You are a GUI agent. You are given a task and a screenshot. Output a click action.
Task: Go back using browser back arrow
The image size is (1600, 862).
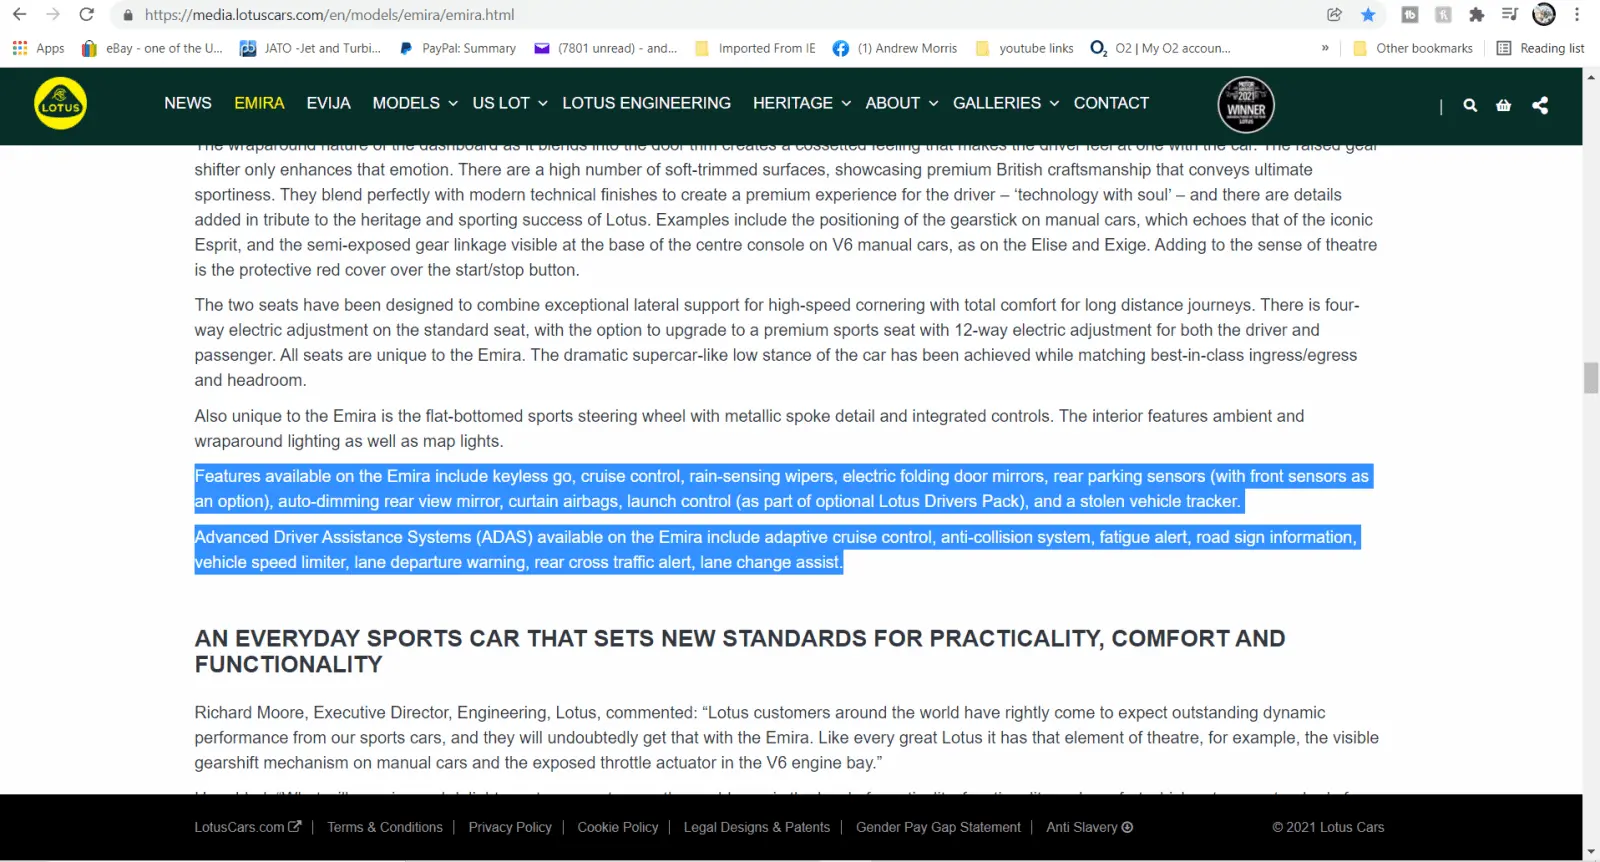coord(20,15)
